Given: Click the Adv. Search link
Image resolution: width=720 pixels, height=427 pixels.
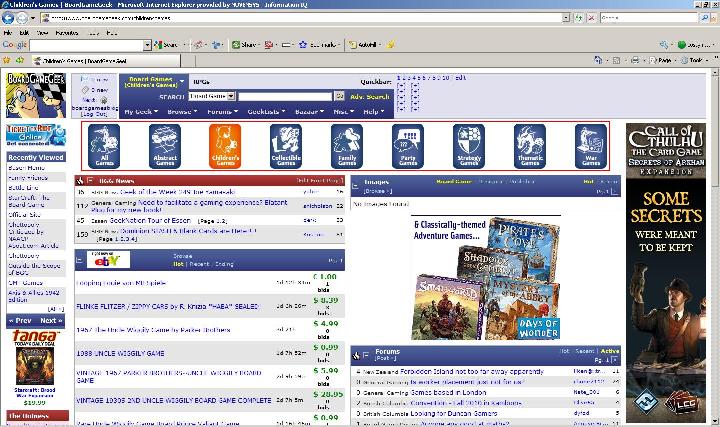Looking at the screenshot, I should pyautogui.click(x=370, y=96).
